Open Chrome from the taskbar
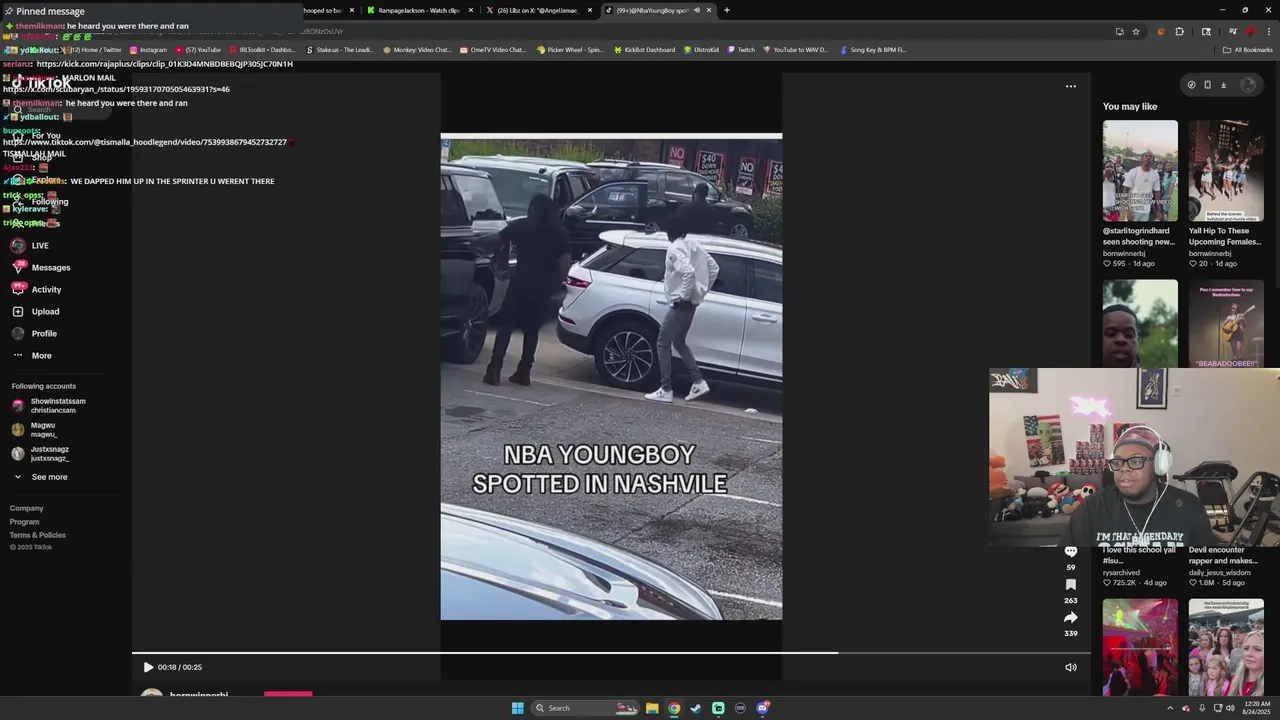Screen dimensions: 1280x720 (674, 708)
